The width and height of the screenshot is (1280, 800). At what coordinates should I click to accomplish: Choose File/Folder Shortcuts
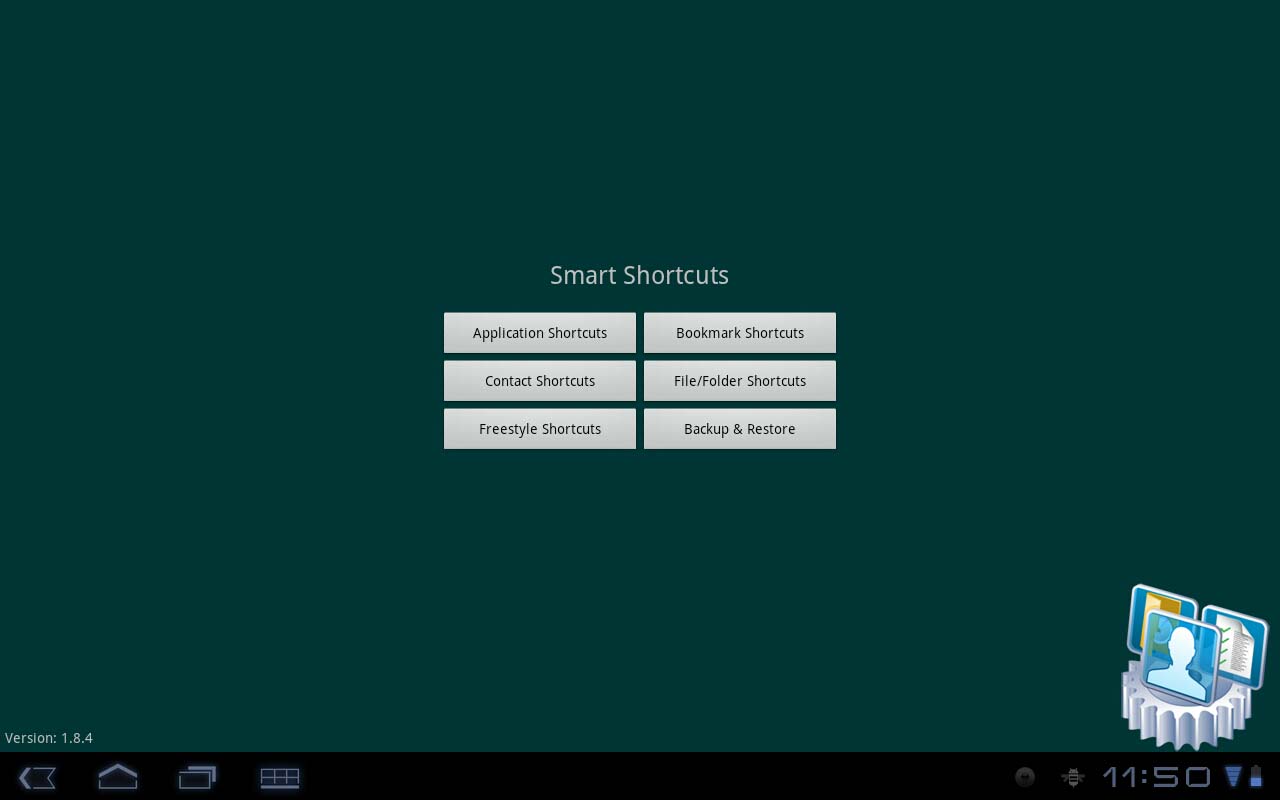(x=740, y=381)
